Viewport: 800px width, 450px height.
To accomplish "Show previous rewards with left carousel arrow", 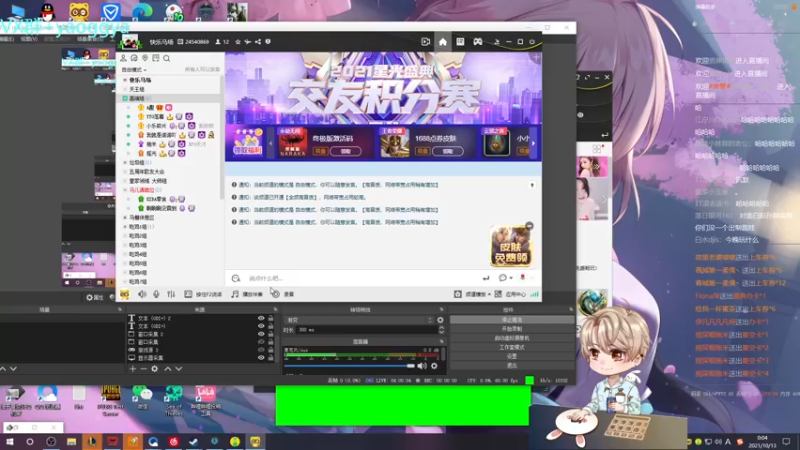I will click(270, 143).
